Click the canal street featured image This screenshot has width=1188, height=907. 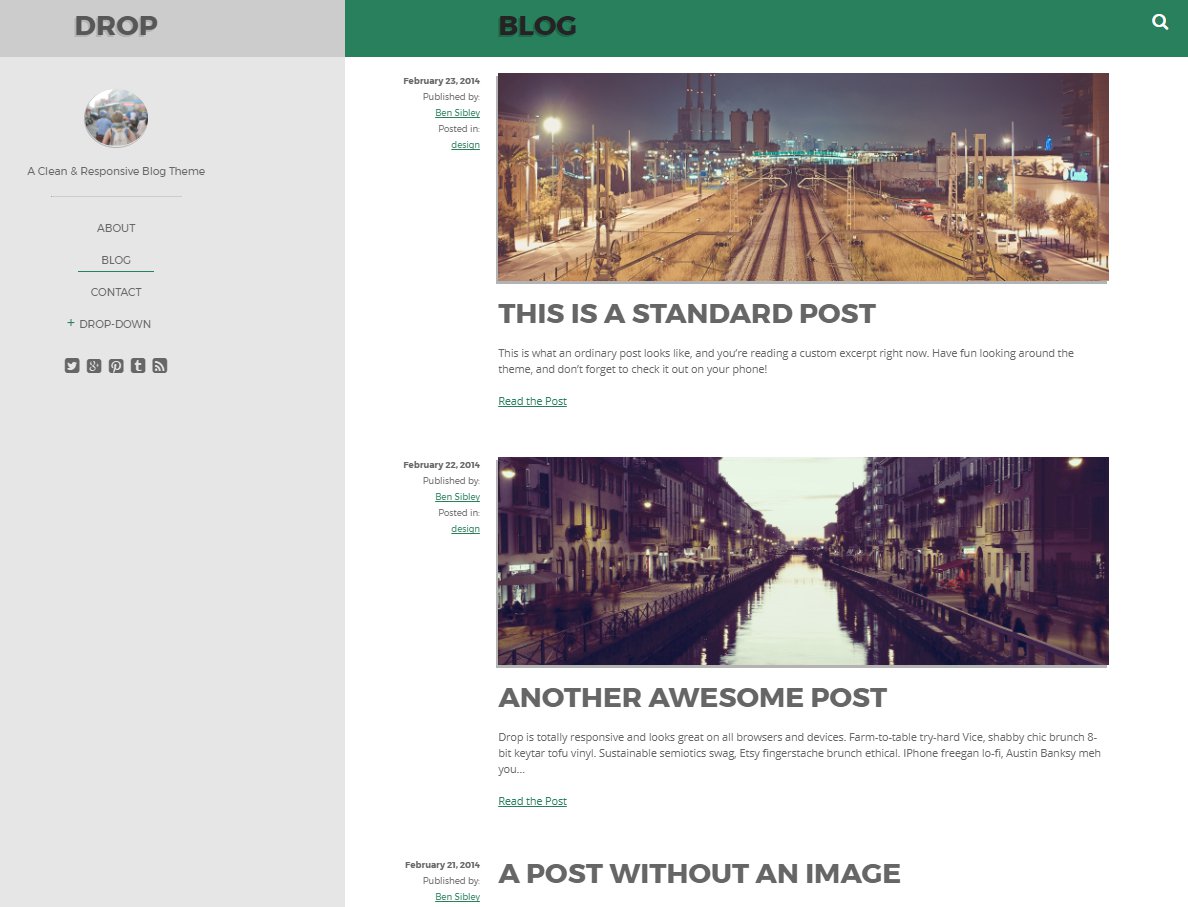802,561
